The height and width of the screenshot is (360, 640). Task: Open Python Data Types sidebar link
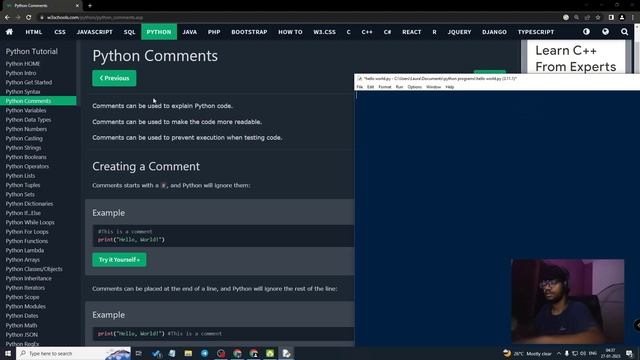(x=29, y=120)
